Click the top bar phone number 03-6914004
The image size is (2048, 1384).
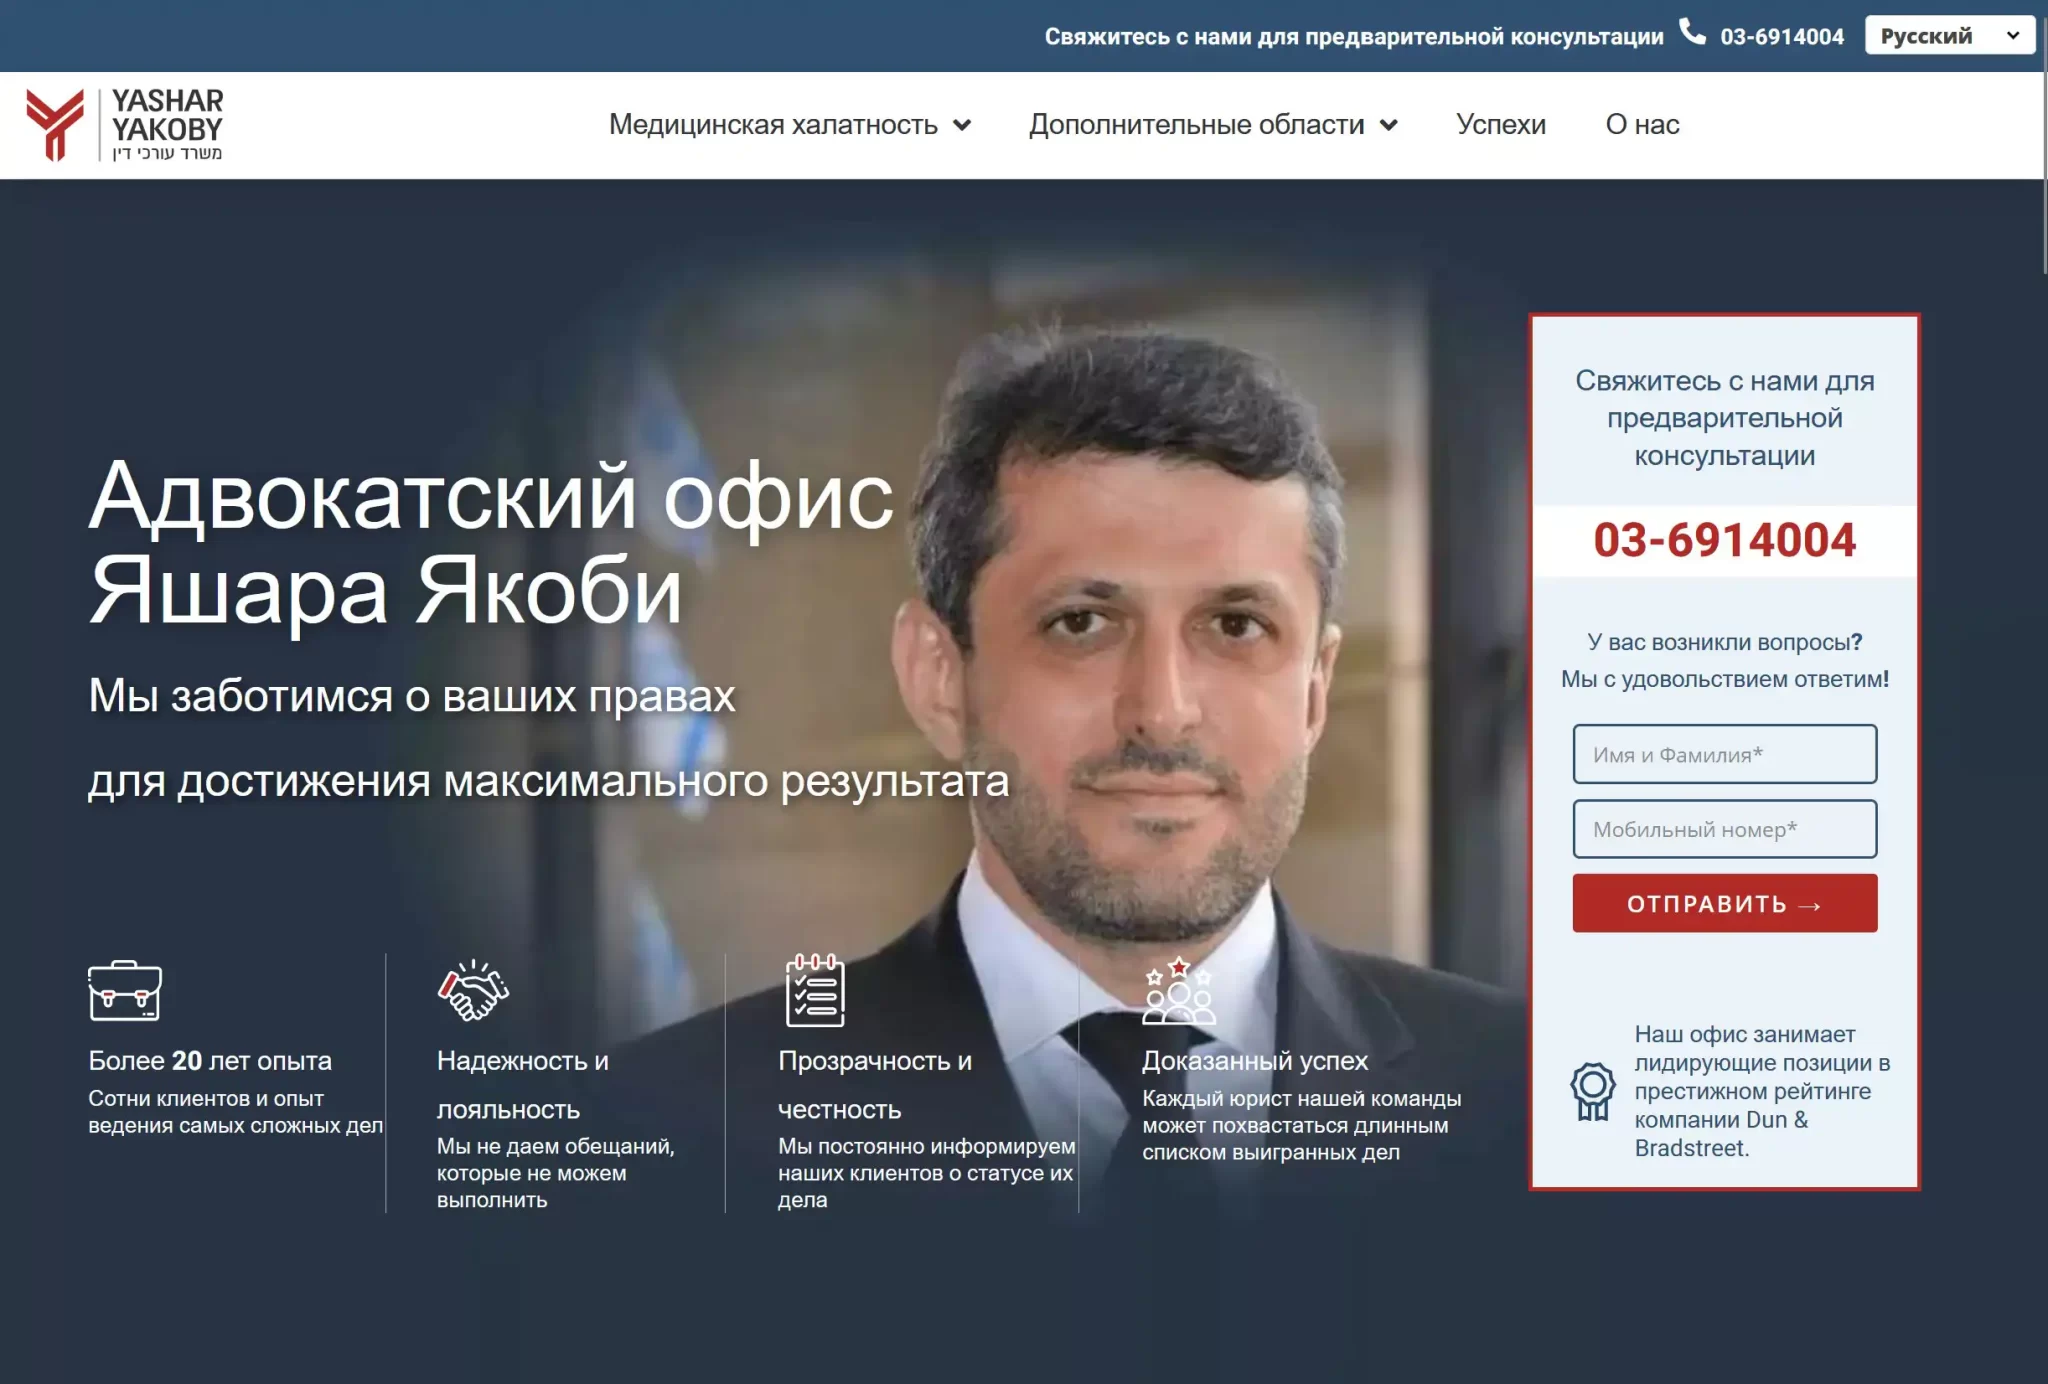click(1781, 37)
